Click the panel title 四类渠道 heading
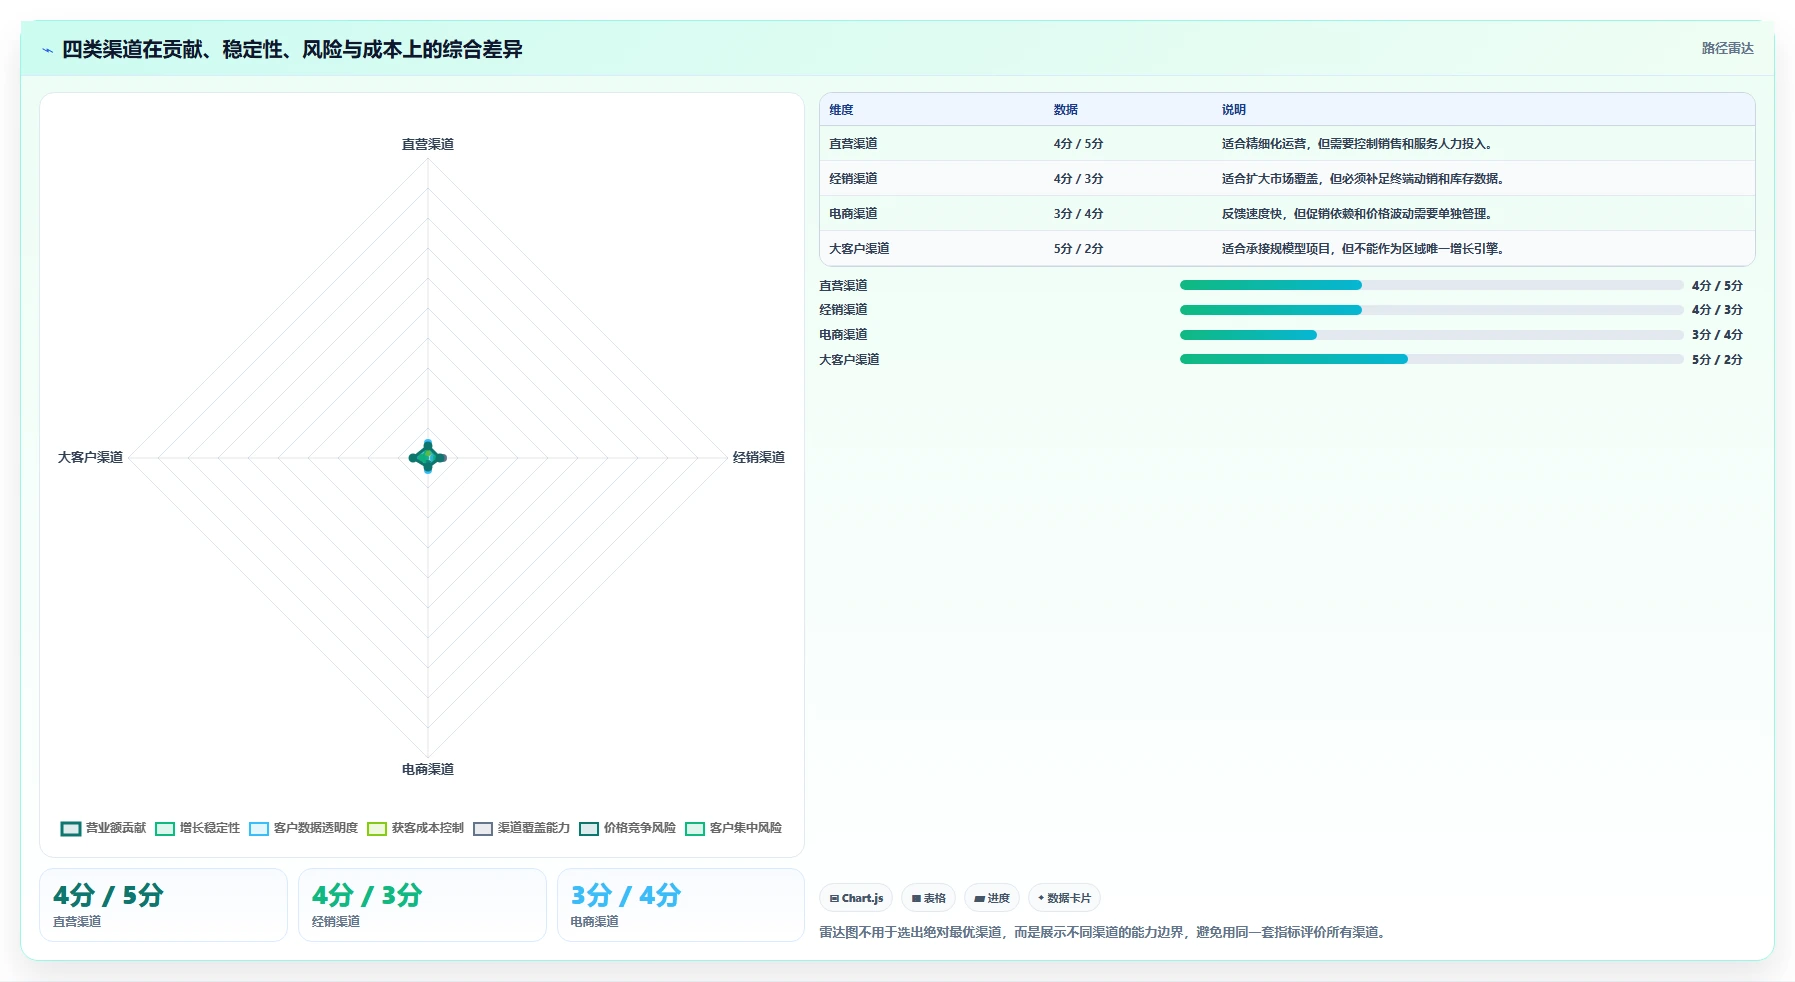Image resolution: width=1795 pixels, height=982 pixels. pos(292,49)
